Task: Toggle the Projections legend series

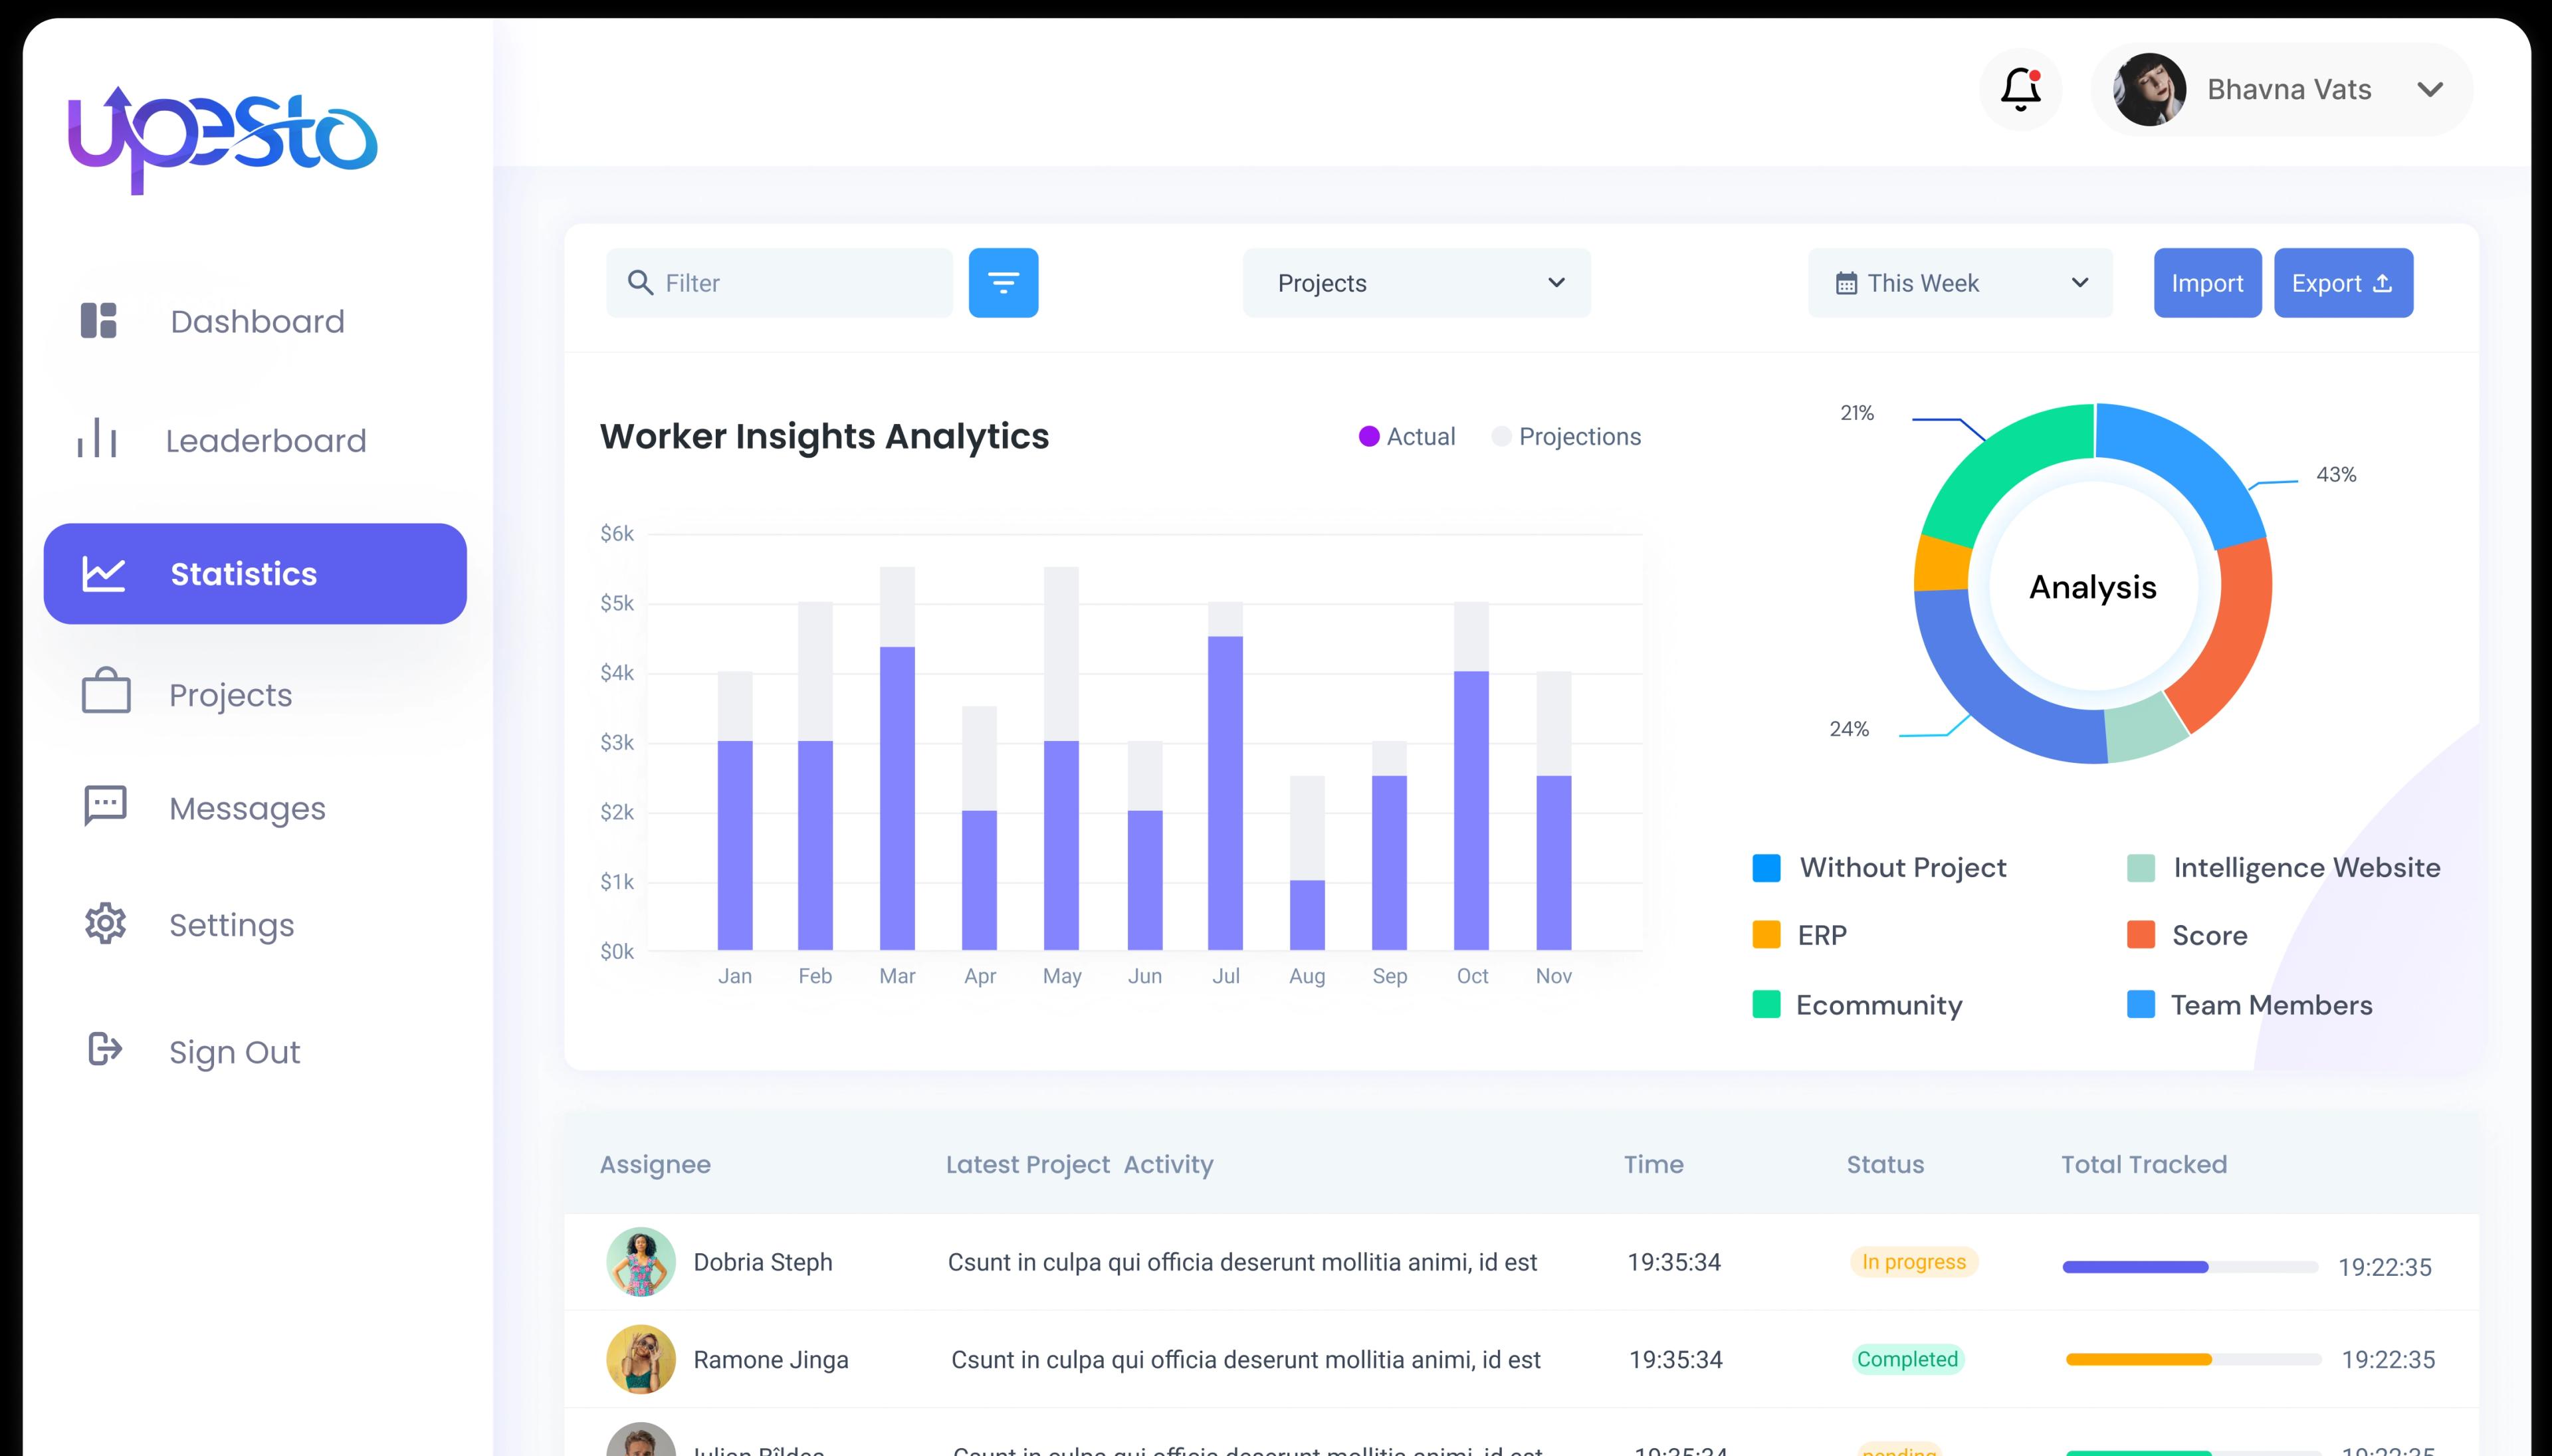Action: 1566,436
